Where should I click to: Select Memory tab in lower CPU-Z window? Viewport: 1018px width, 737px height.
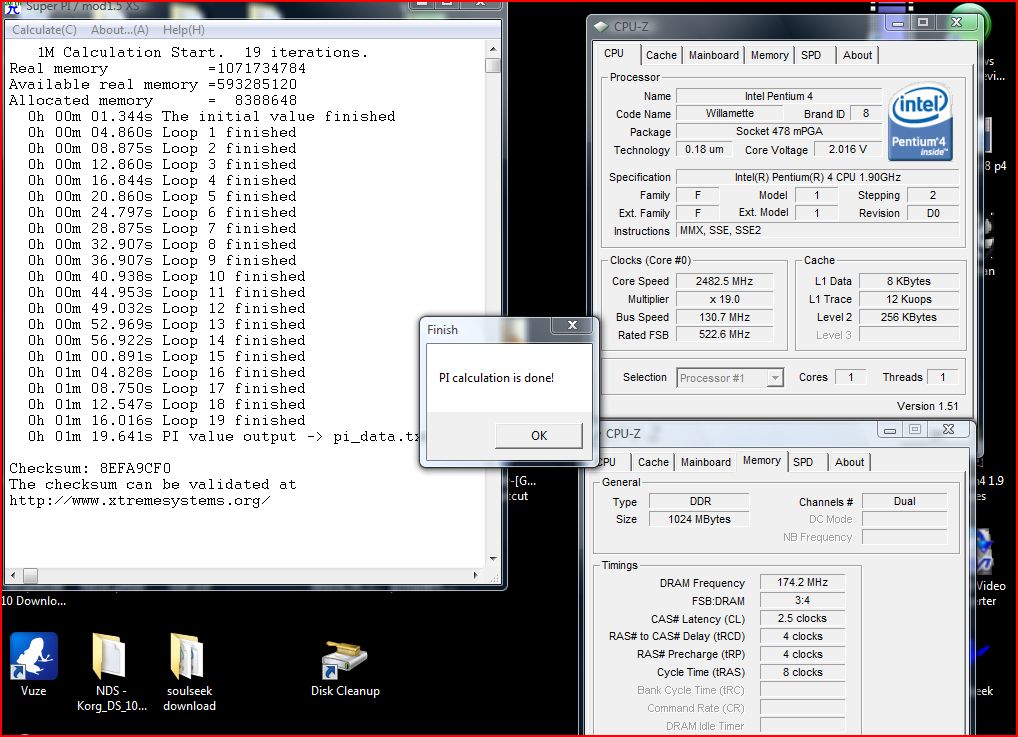pos(762,460)
